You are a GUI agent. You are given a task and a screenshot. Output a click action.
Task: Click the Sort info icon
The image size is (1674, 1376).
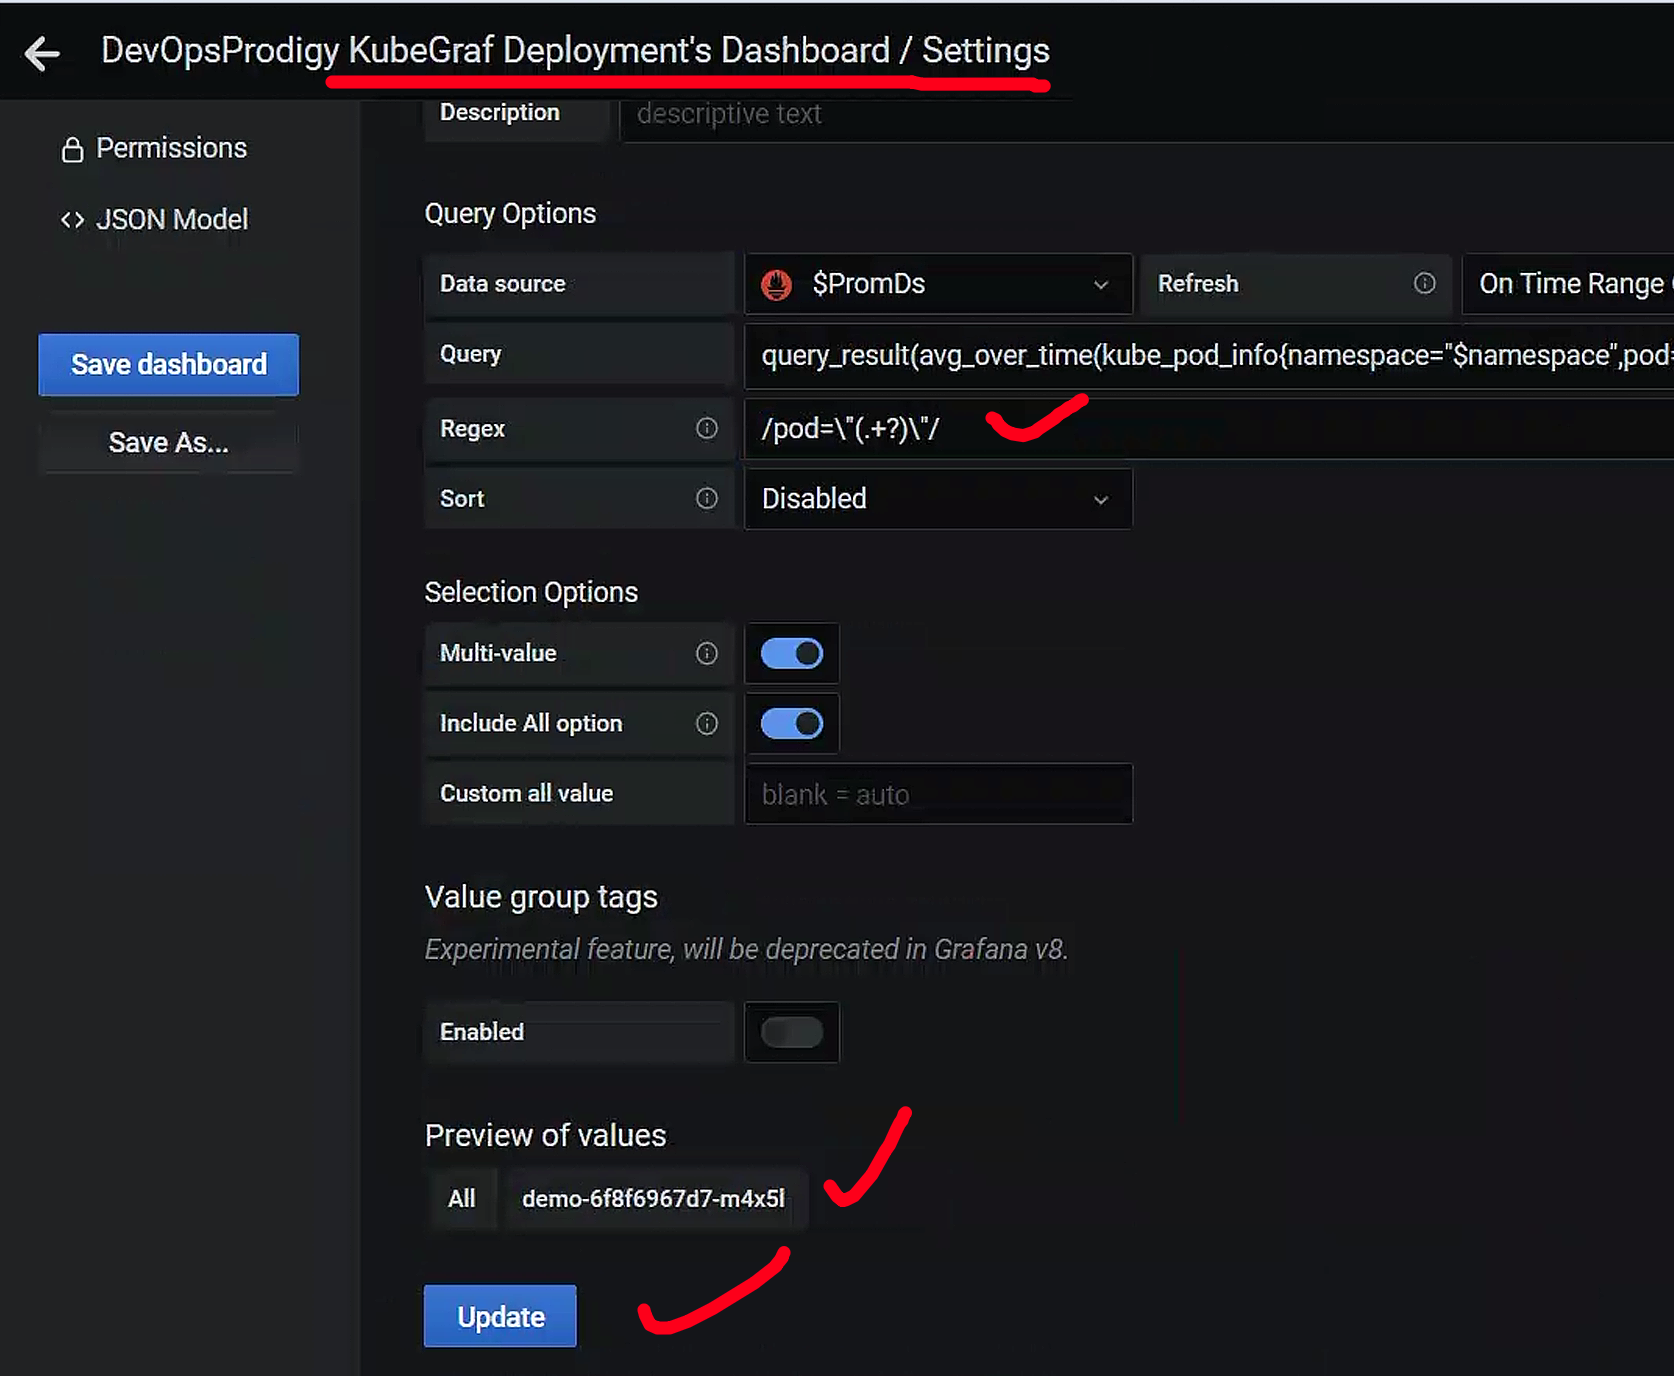coord(706,499)
